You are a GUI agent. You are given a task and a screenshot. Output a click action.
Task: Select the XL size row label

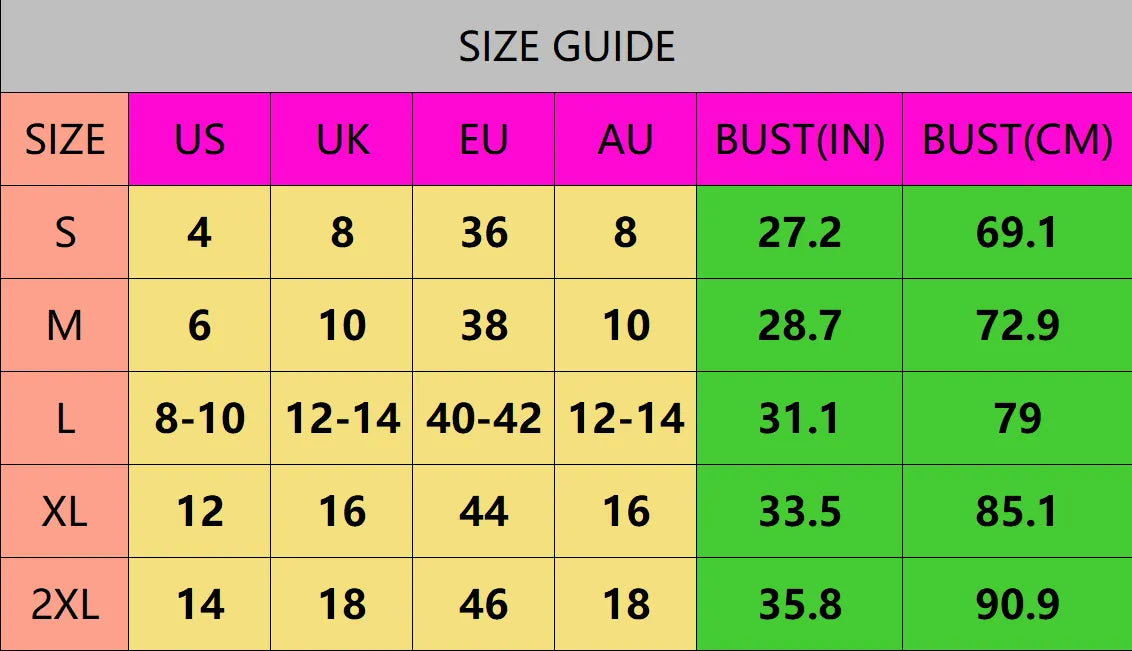tap(65, 512)
